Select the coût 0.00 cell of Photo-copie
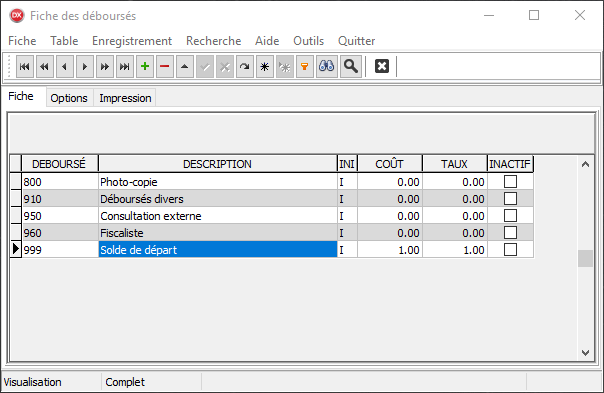 click(390, 182)
